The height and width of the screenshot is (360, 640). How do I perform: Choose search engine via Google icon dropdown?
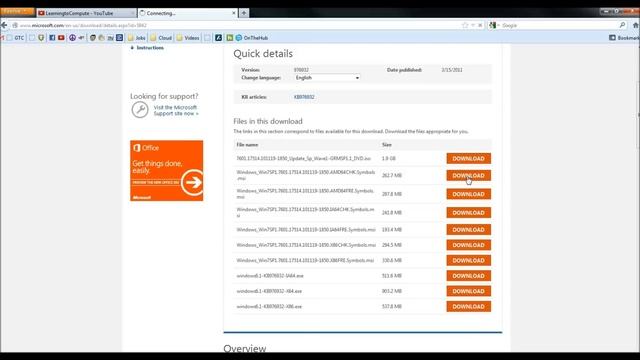point(494,25)
